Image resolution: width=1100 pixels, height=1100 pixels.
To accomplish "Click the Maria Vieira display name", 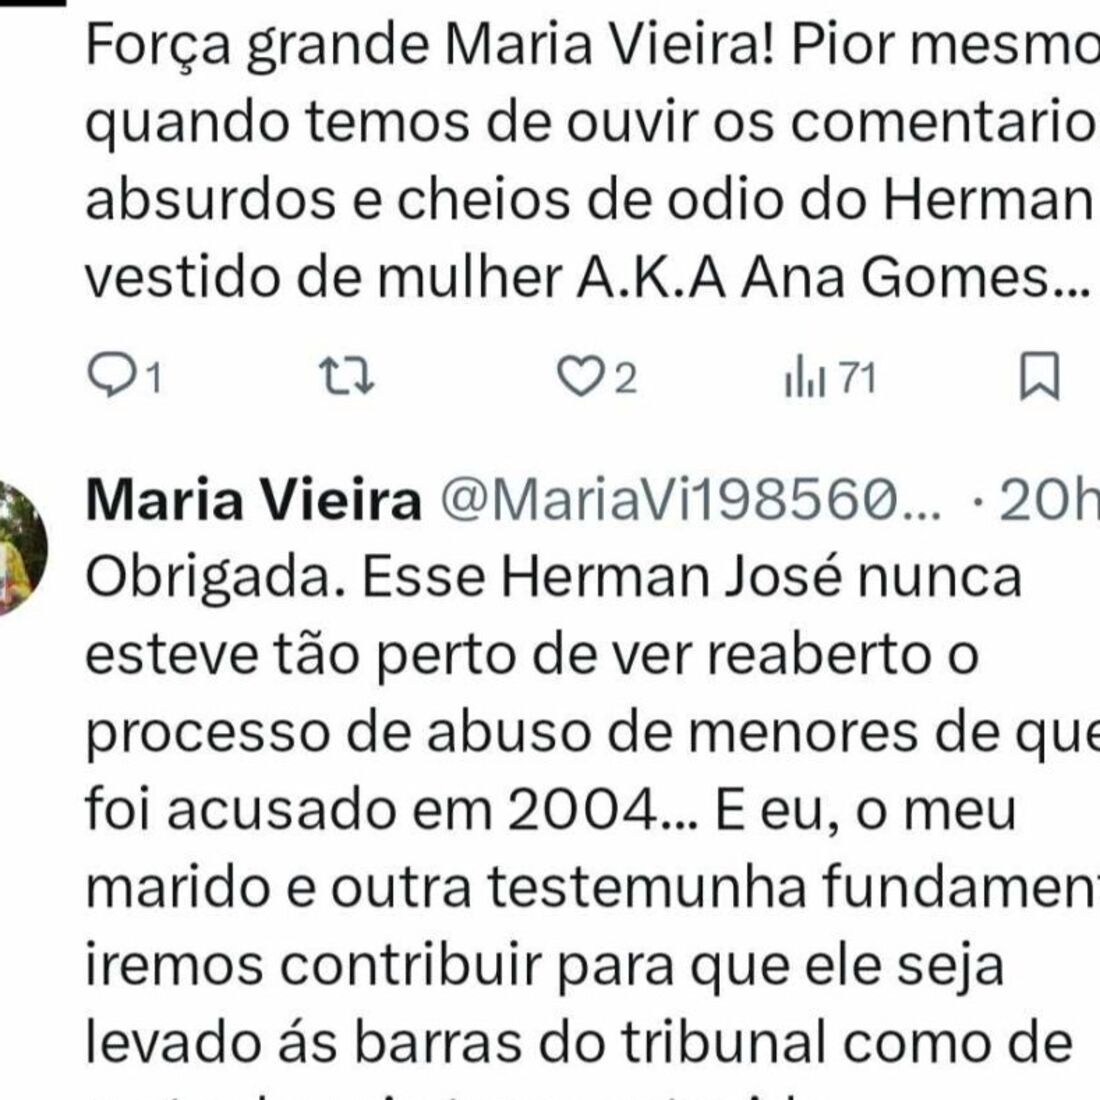I will (x=254, y=501).
